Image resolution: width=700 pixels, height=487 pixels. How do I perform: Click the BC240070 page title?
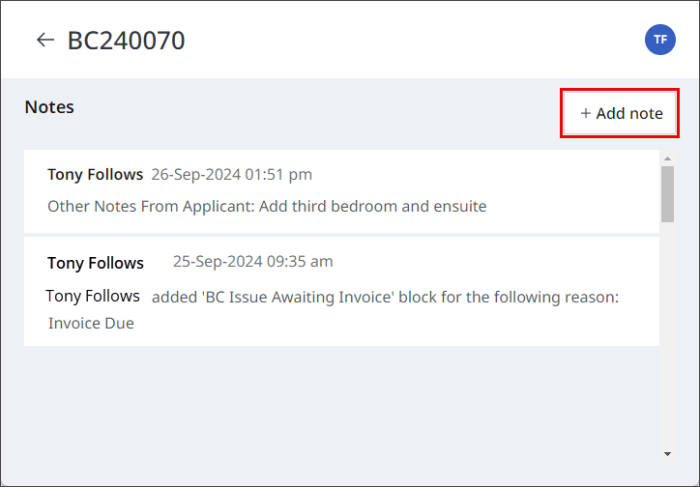pyautogui.click(x=126, y=40)
